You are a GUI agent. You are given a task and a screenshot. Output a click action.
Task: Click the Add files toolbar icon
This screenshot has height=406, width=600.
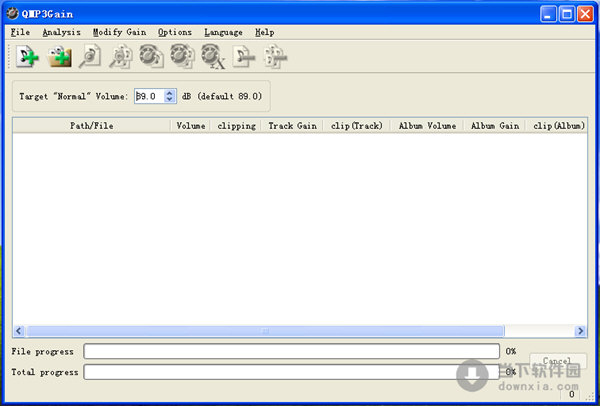pos(27,57)
